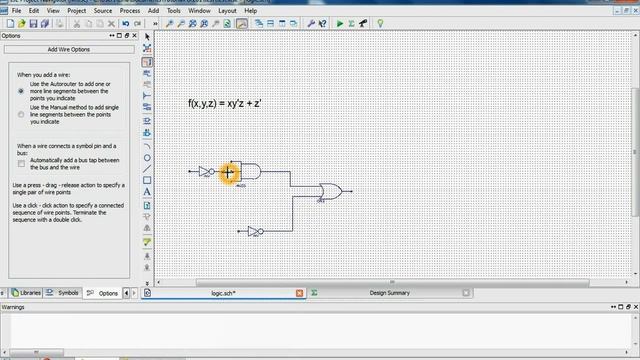Click the Undo arrow icon
The height and width of the screenshot is (360, 640).
coord(126,24)
